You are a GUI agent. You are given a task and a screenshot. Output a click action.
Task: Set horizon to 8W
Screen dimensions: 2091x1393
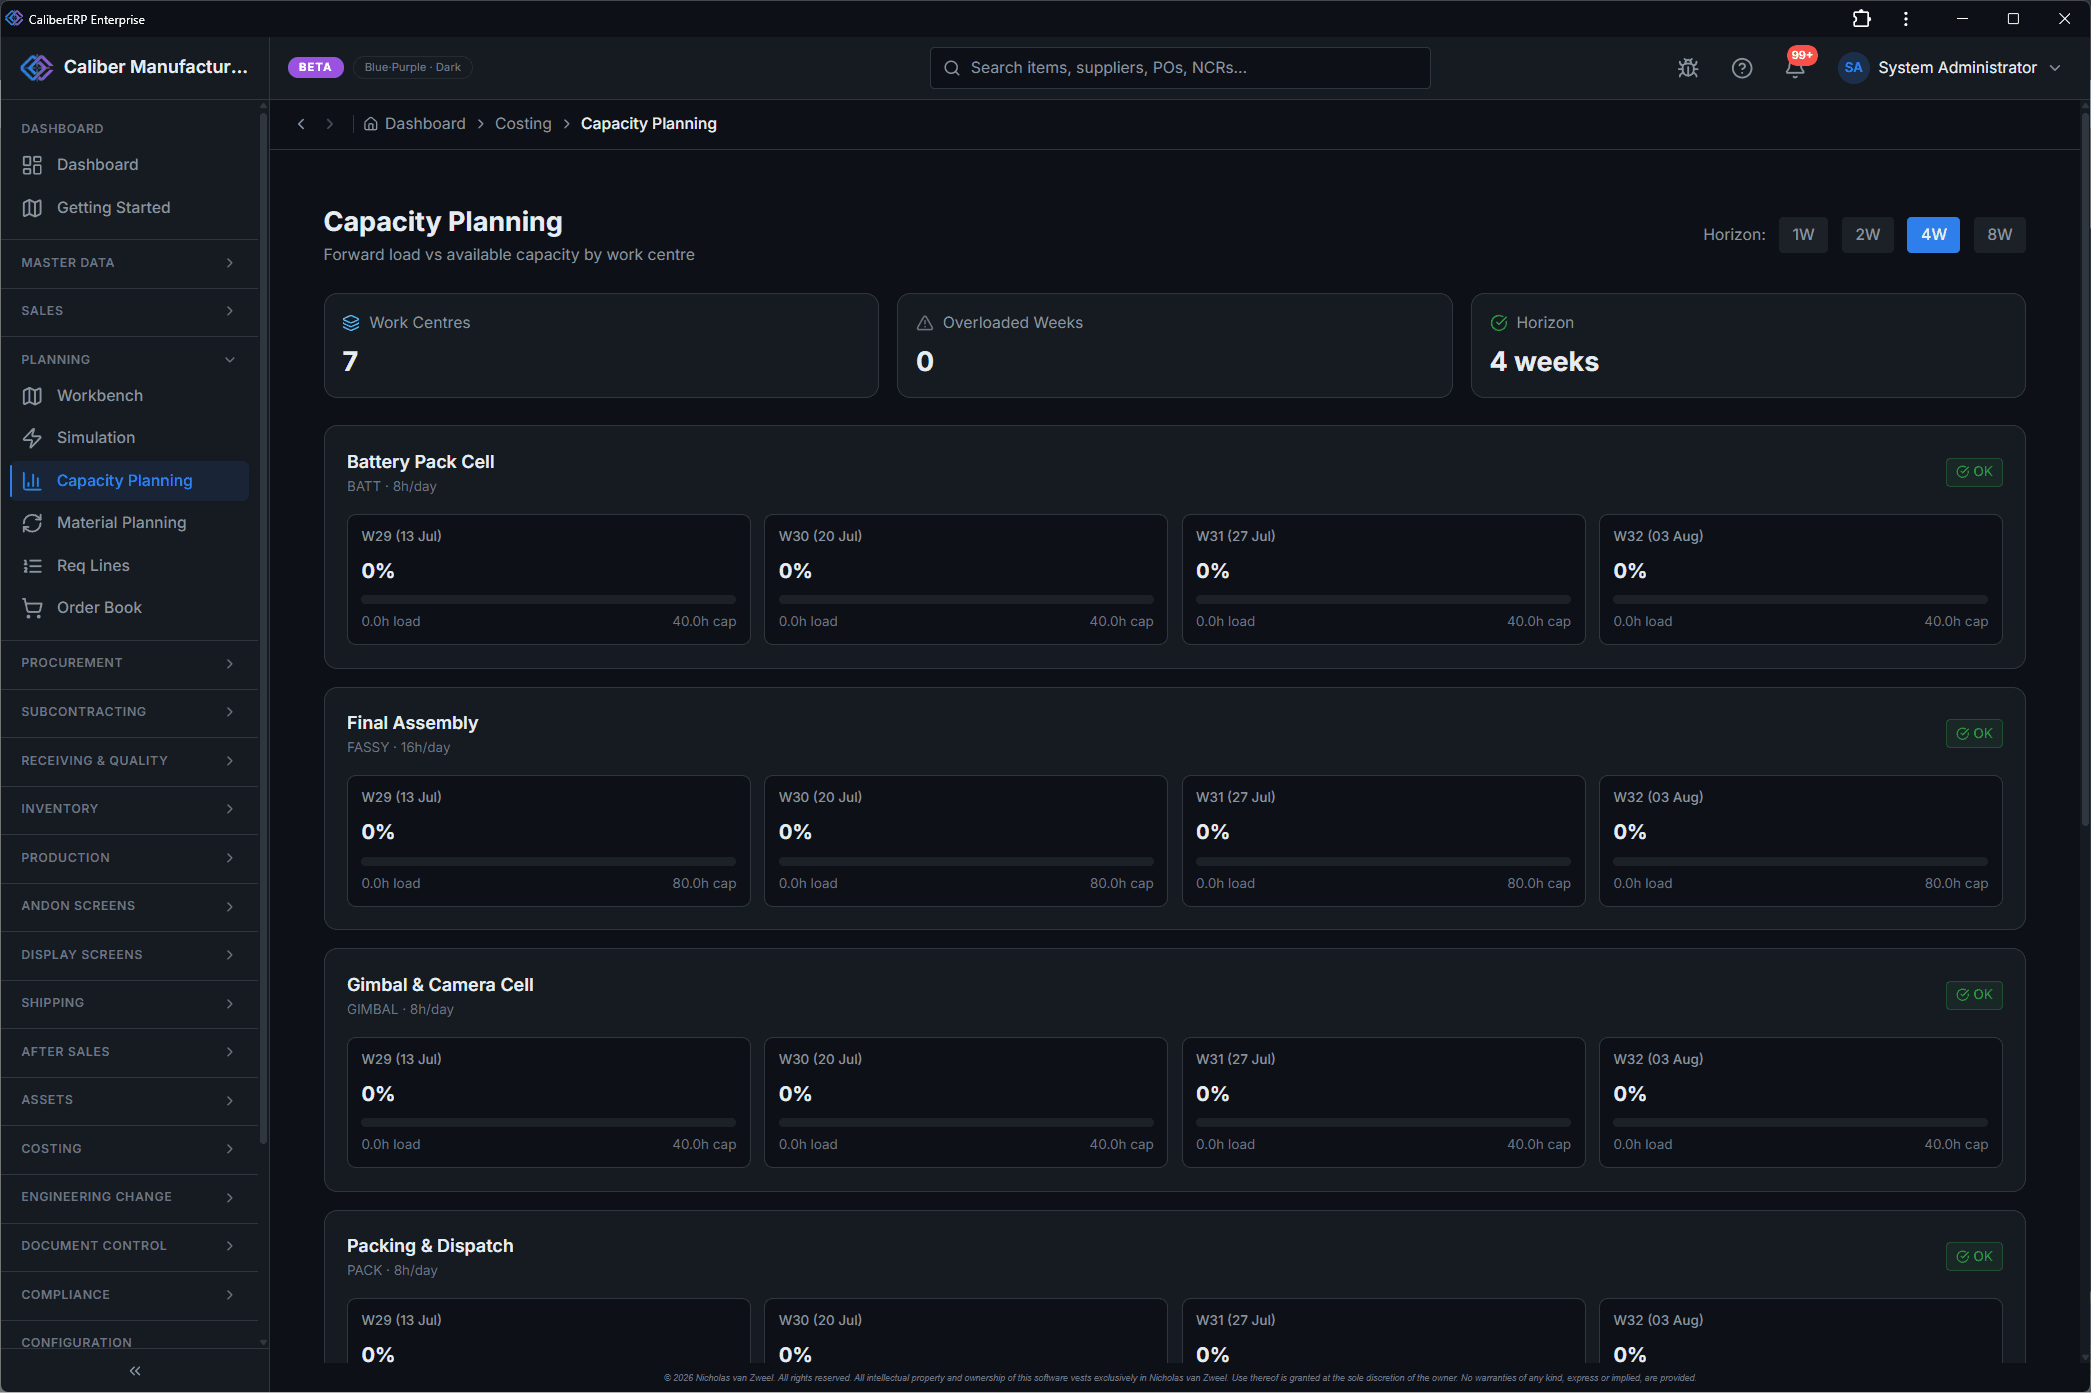tap(2000, 235)
